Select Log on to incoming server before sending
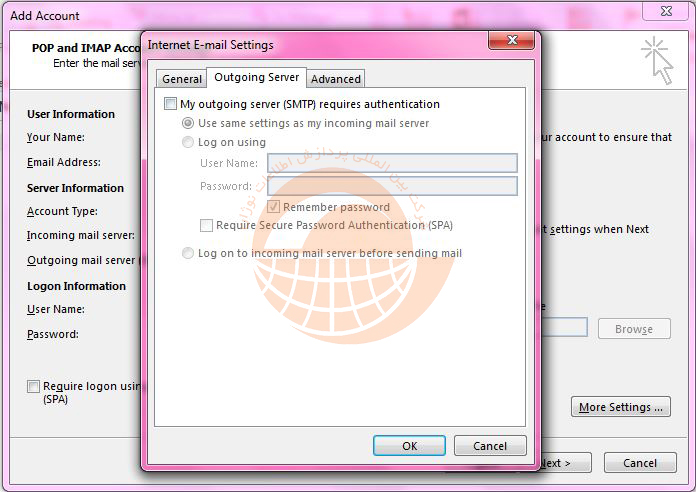Viewport: 696px width, 492px height. click(188, 254)
